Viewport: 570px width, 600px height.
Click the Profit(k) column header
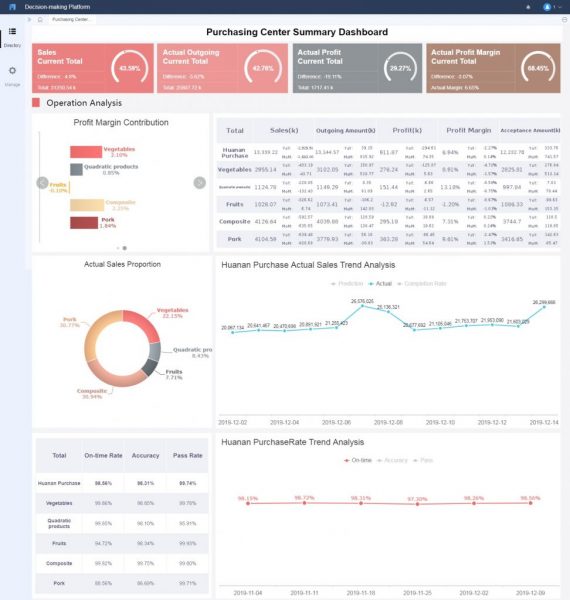coord(407,130)
